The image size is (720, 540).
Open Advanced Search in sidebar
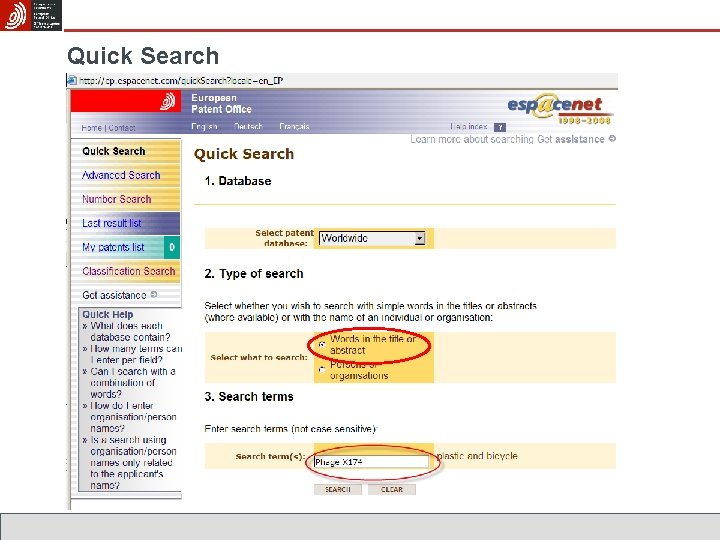(x=121, y=175)
